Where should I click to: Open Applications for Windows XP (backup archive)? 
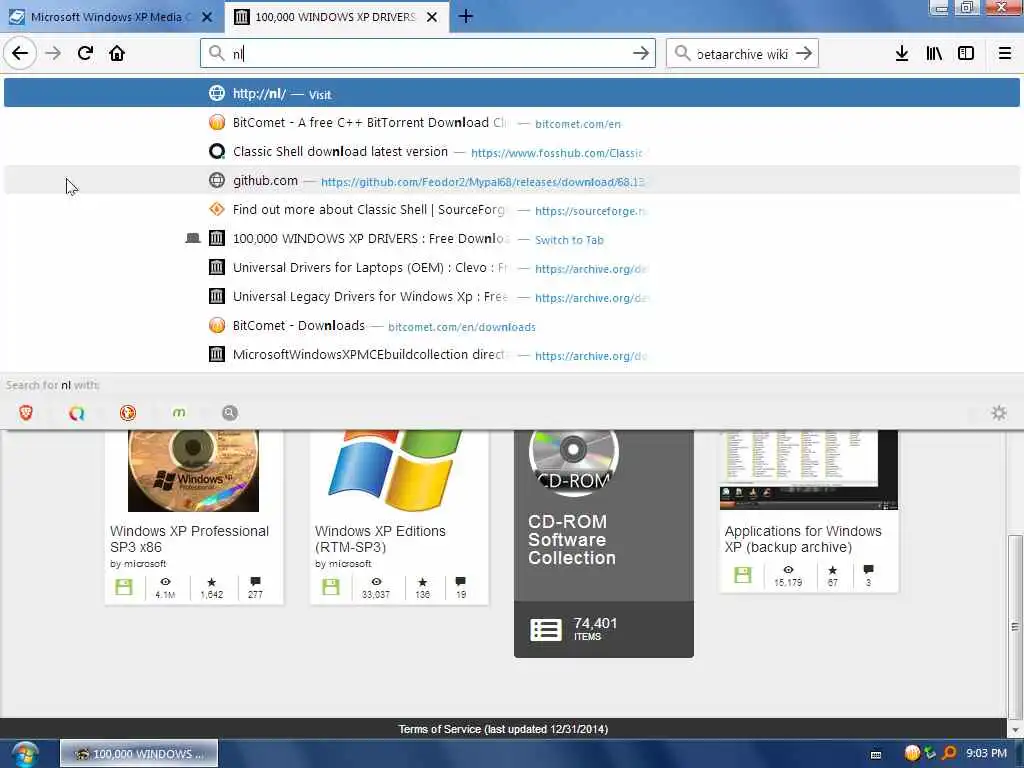tap(803, 539)
